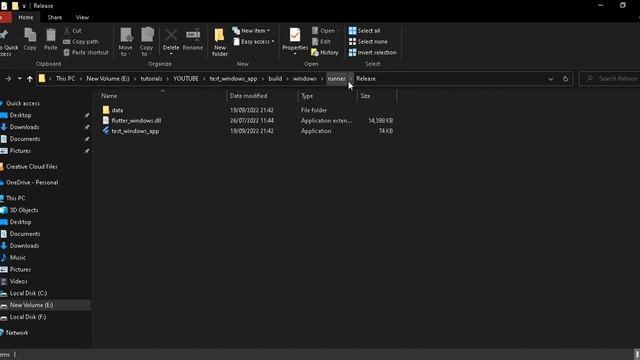Go to runner in breadcrumb path
The image size is (640, 360).
[336, 79]
